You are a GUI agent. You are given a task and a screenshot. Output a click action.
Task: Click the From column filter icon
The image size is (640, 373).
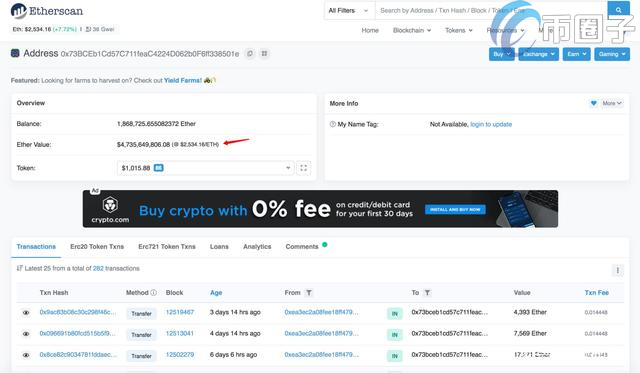coord(309,293)
